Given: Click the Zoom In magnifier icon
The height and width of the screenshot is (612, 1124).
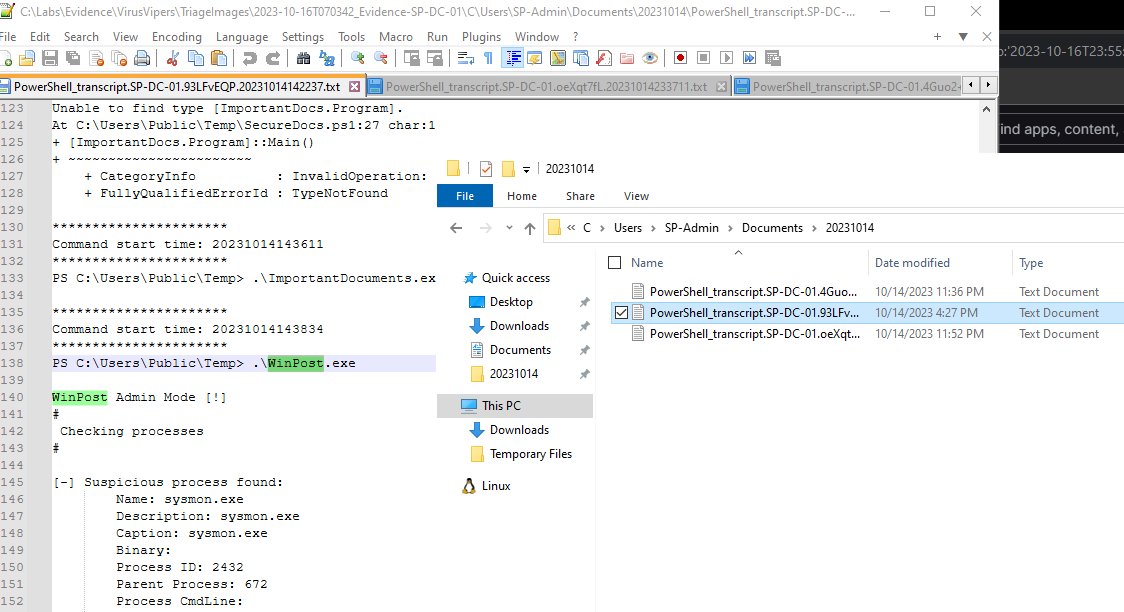Looking at the screenshot, I should click(x=357, y=58).
